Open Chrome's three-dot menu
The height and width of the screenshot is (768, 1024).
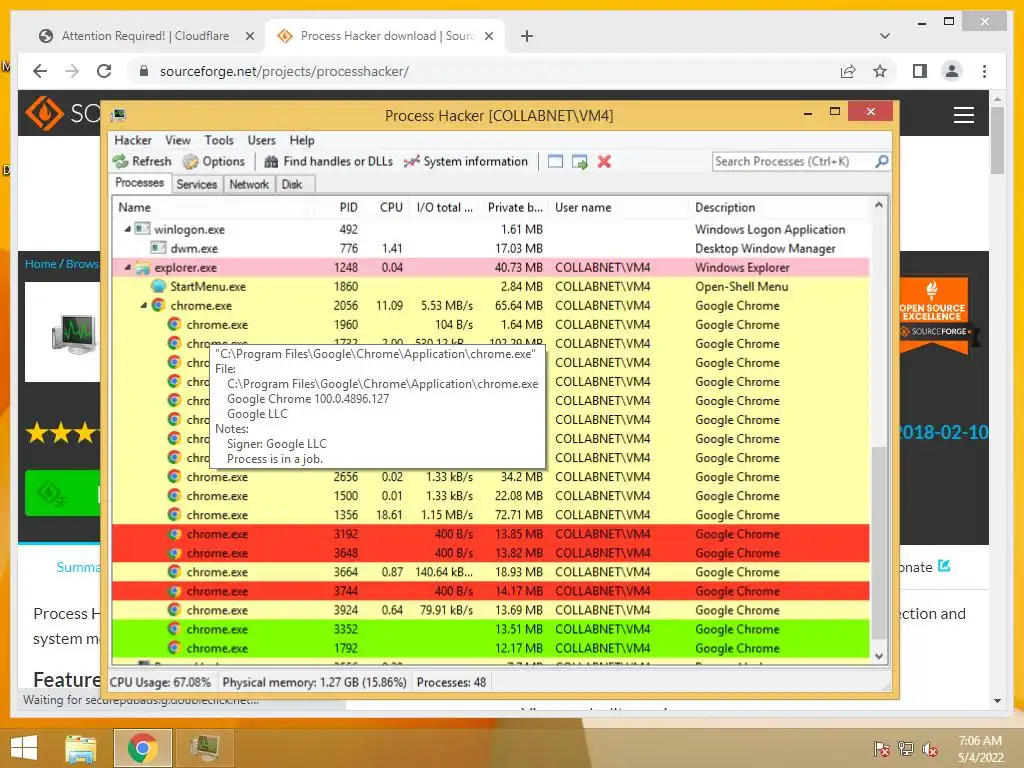pos(984,71)
